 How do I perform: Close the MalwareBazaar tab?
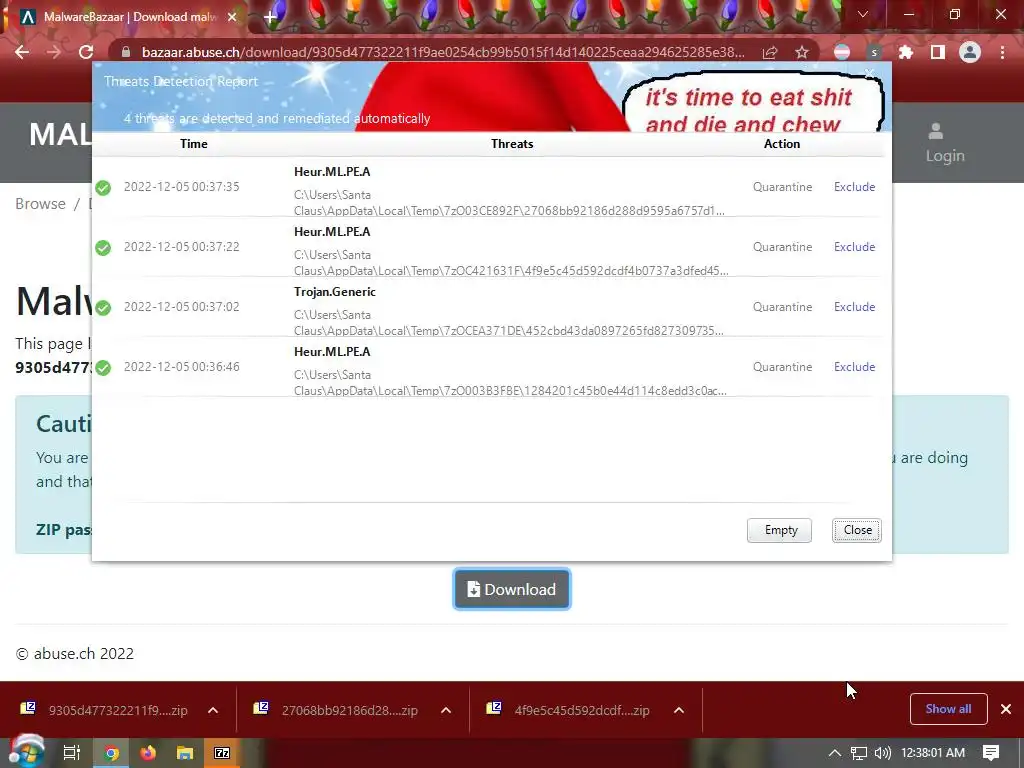pyautogui.click(x=232, y=17)
